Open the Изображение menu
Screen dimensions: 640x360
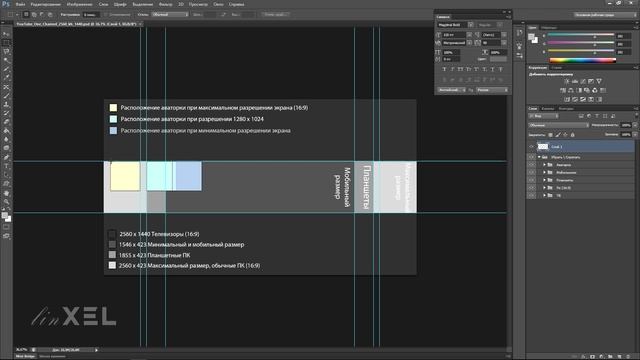tap(79, 4)
